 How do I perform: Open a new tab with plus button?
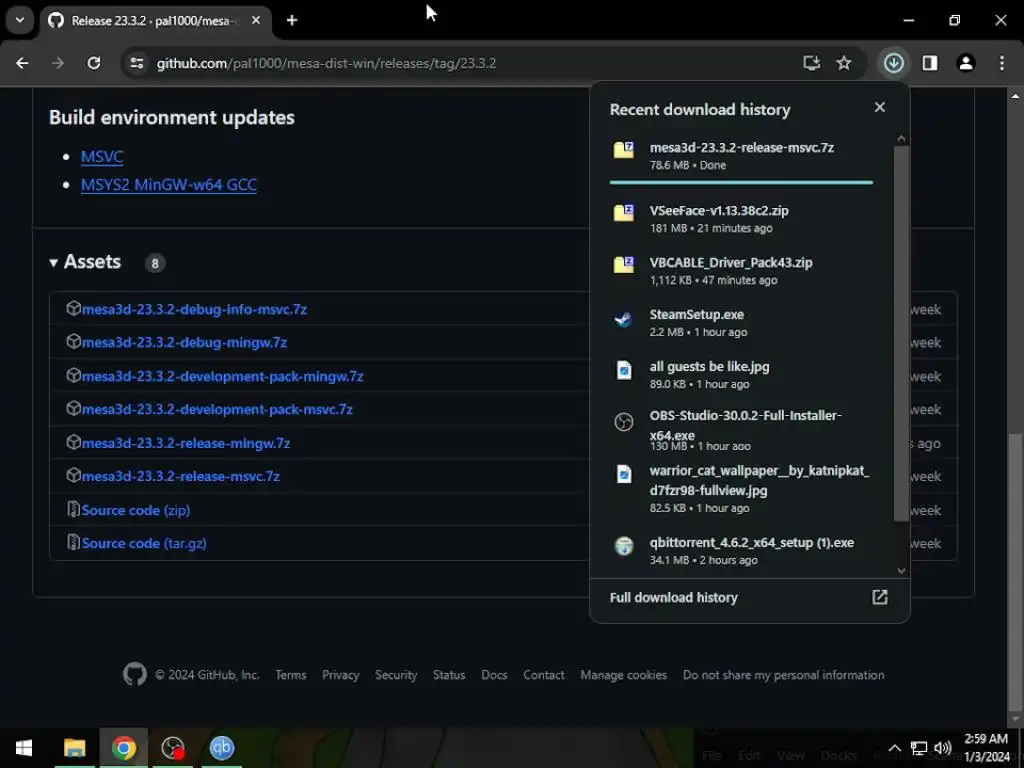[292, 20]
